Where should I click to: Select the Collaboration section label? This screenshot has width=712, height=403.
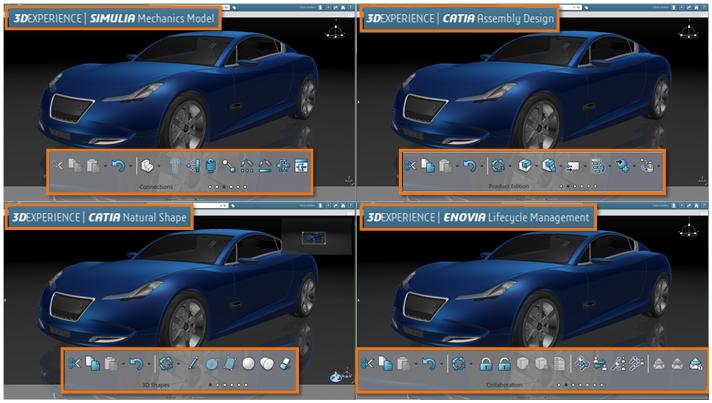click(504, 383)
